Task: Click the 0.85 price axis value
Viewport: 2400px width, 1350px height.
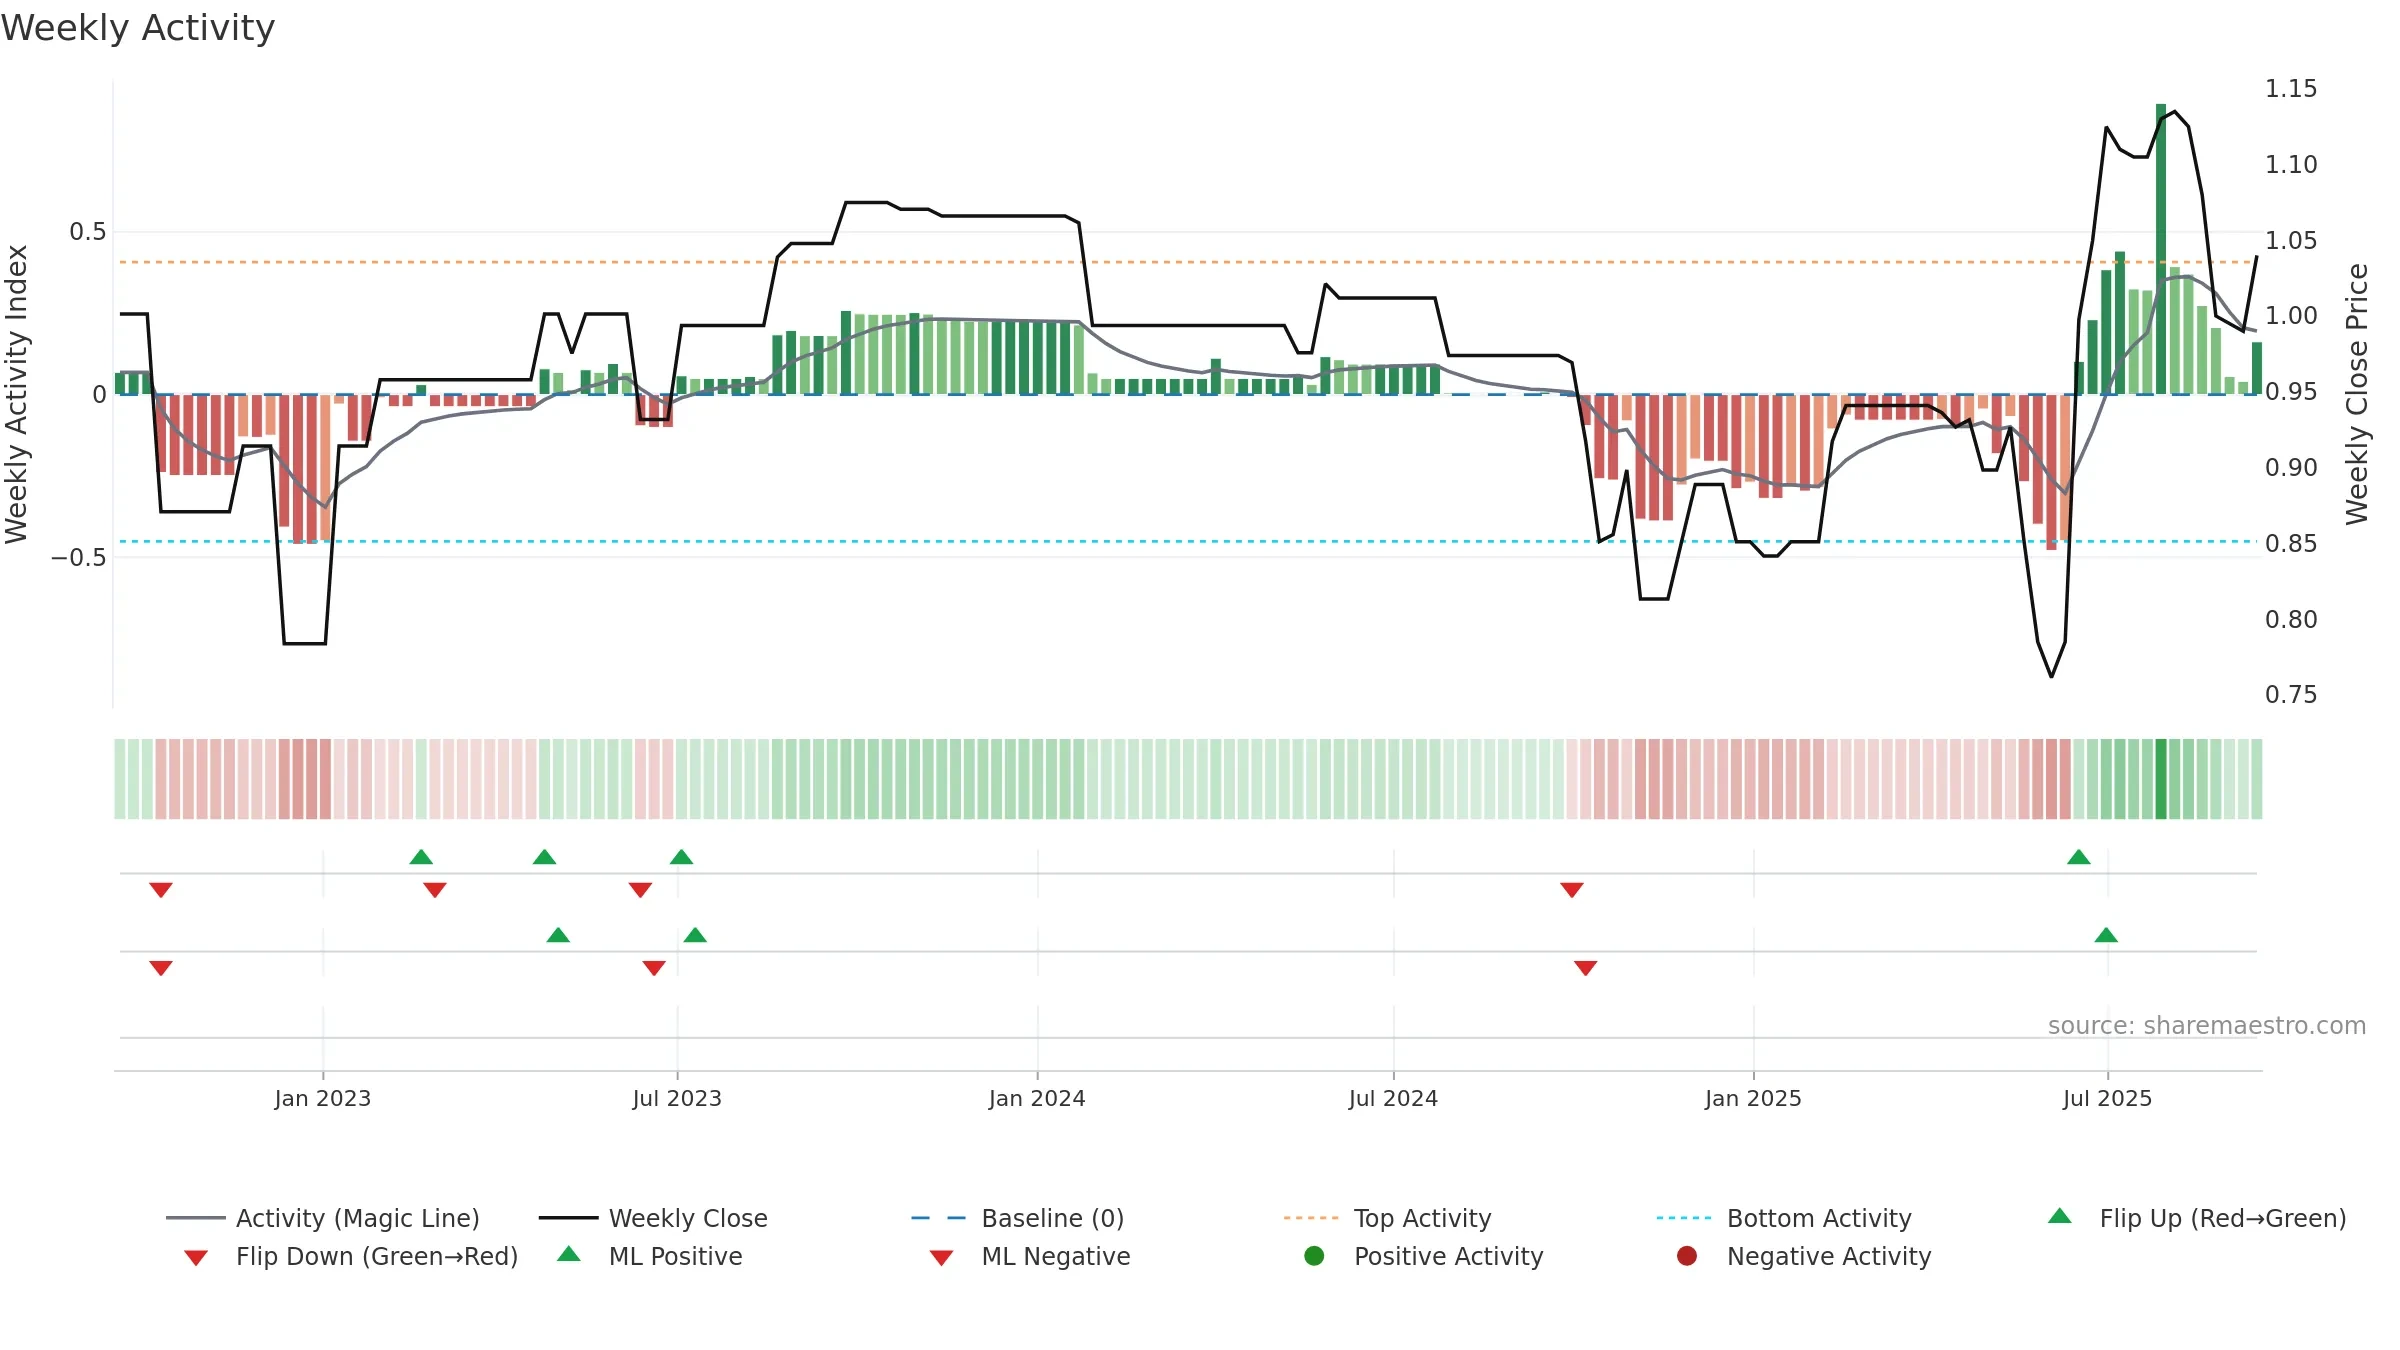Action: [2291, 543]
